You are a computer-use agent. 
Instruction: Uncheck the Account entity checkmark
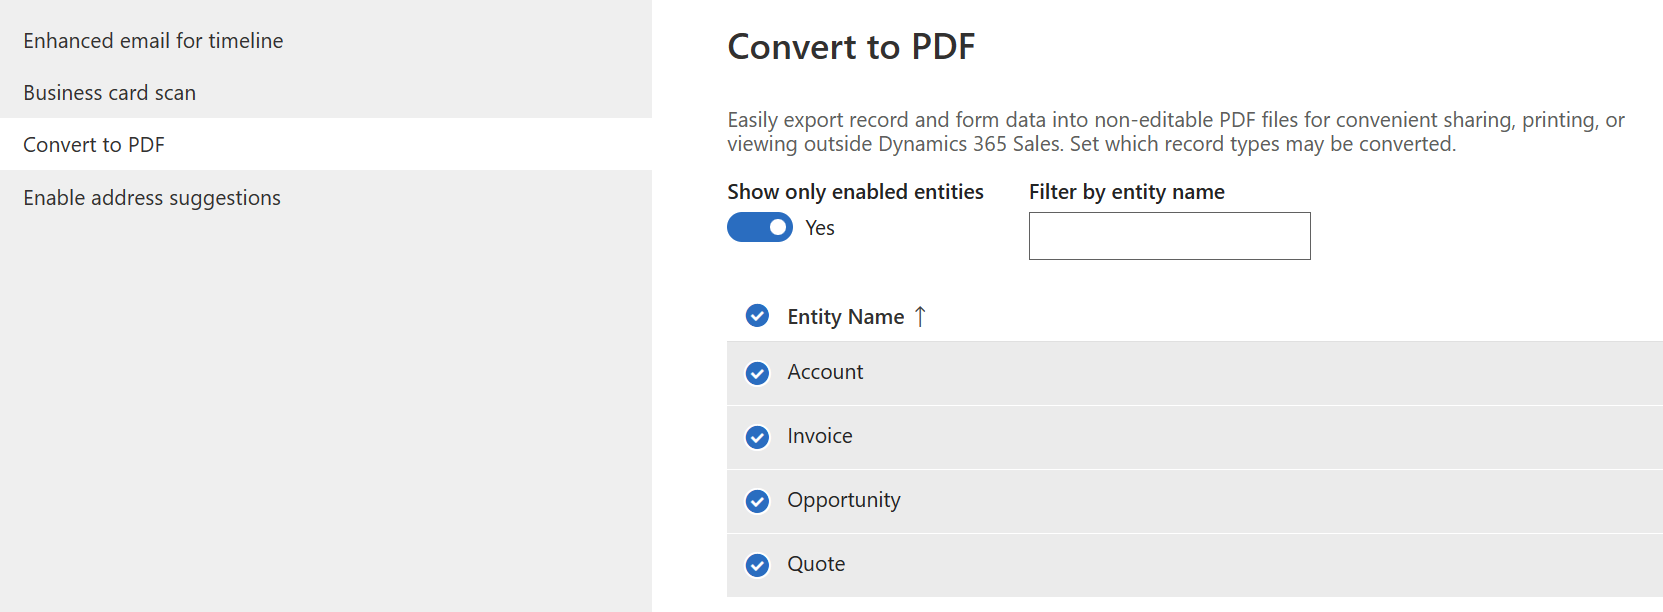[758, 373]
